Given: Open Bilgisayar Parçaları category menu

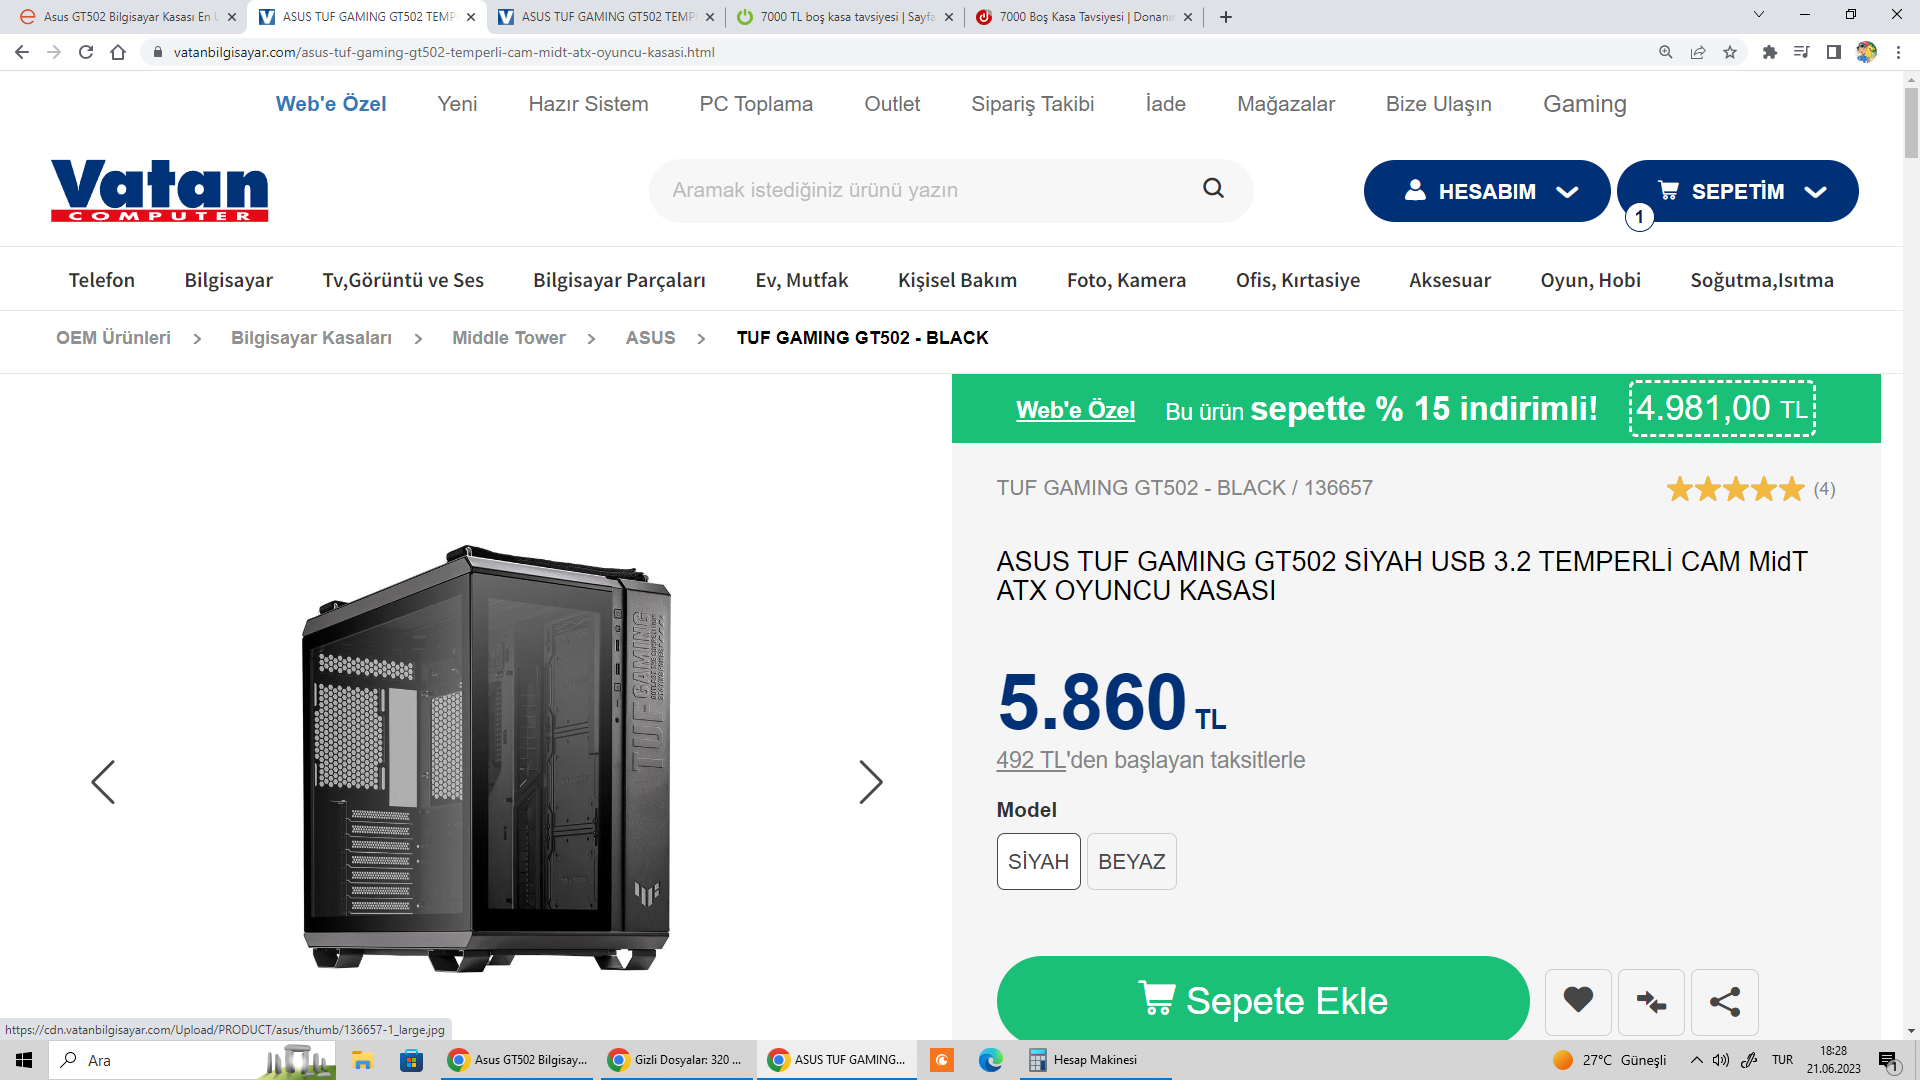Looking at the screenshot, I should tap(619, 280).
